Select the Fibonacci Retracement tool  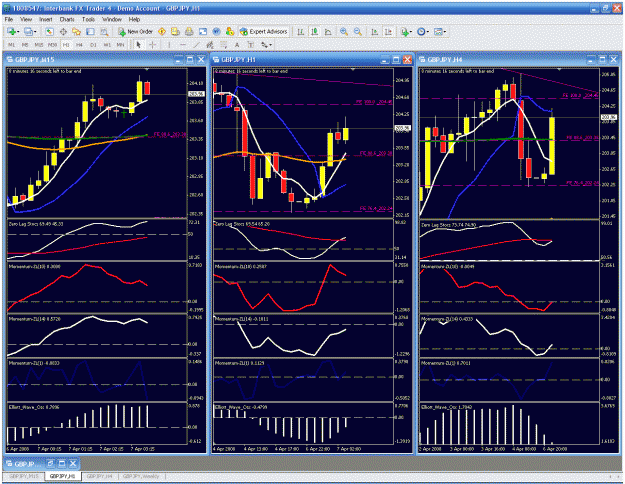tap(224, 45)
